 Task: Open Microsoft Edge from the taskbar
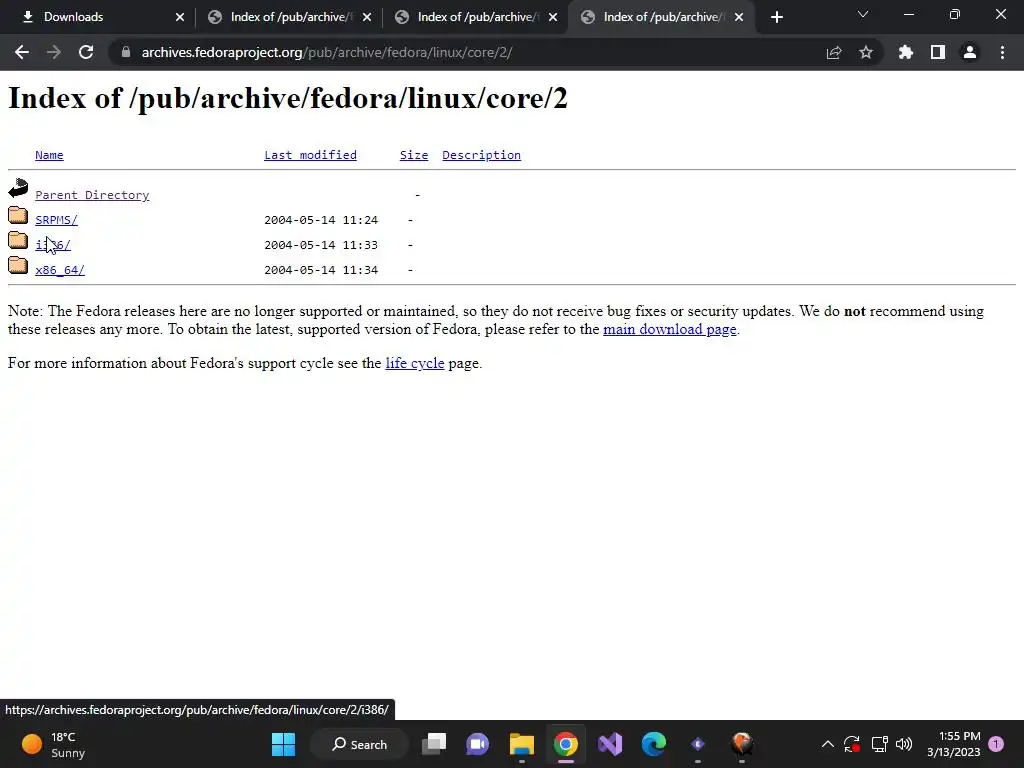654,744
